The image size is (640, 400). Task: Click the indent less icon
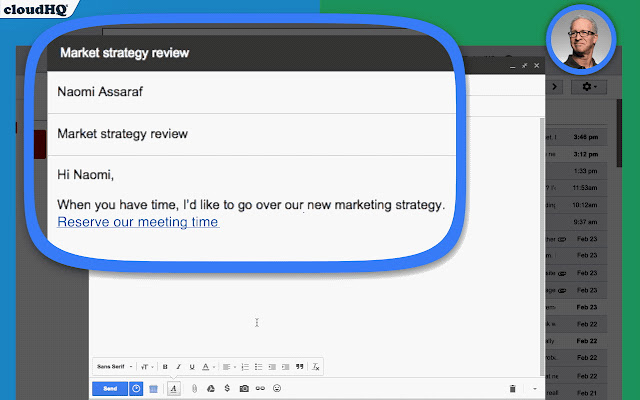(x=272, y=367)
